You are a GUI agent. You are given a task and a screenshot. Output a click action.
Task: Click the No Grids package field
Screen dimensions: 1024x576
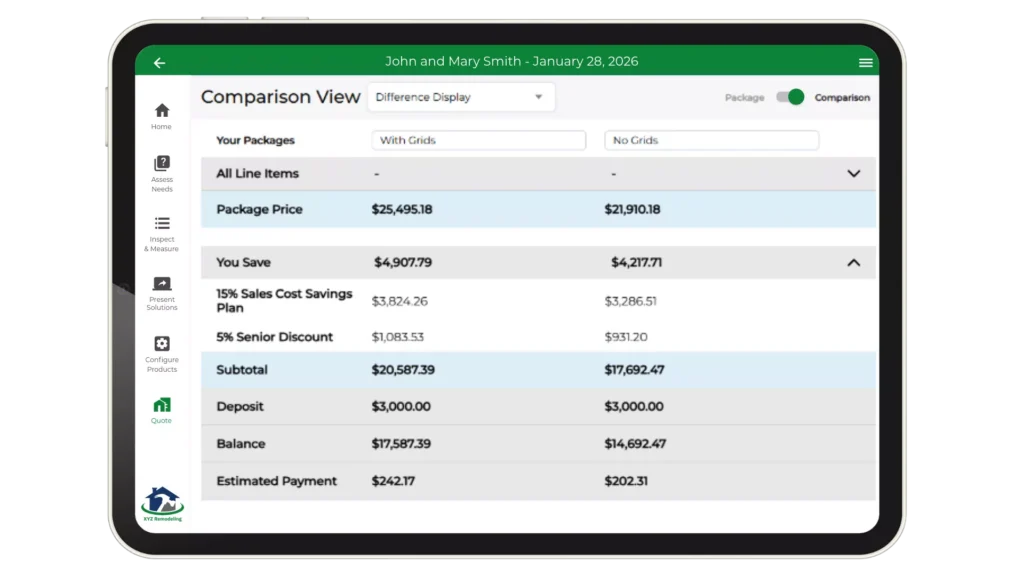point(711,141)
